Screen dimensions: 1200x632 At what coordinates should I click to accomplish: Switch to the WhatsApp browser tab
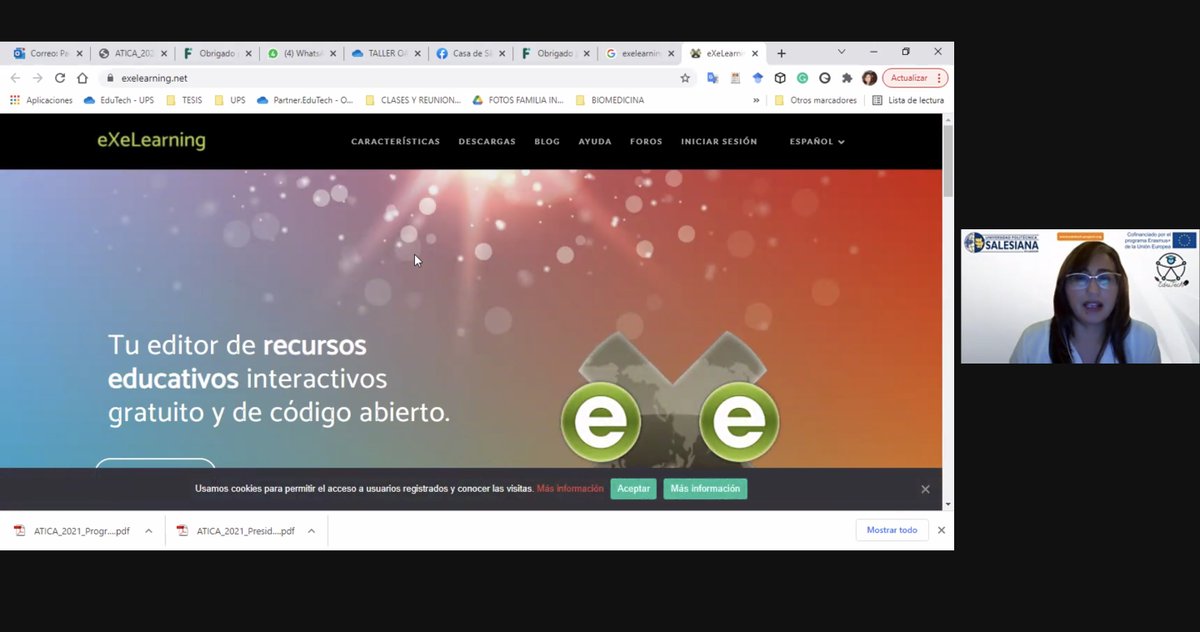tap(303, 53)
